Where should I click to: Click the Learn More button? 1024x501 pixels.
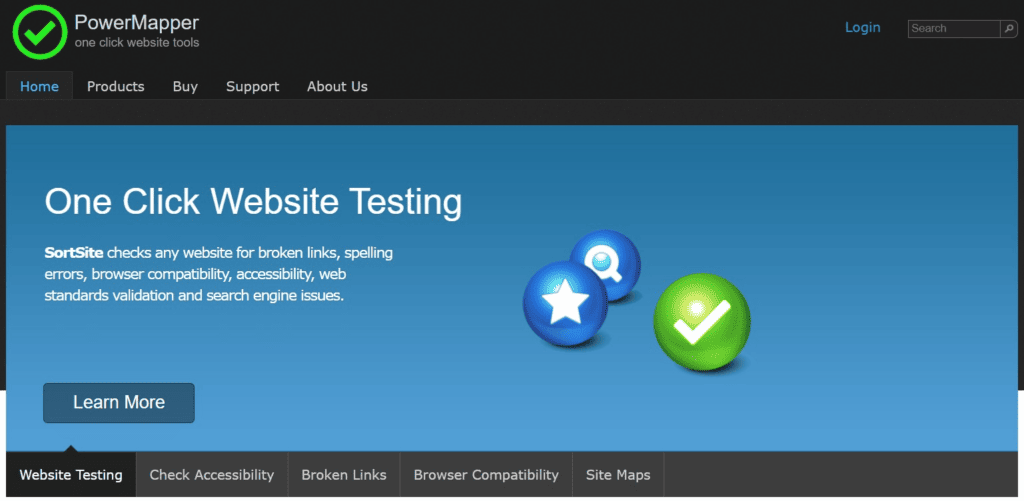point(119,402)
